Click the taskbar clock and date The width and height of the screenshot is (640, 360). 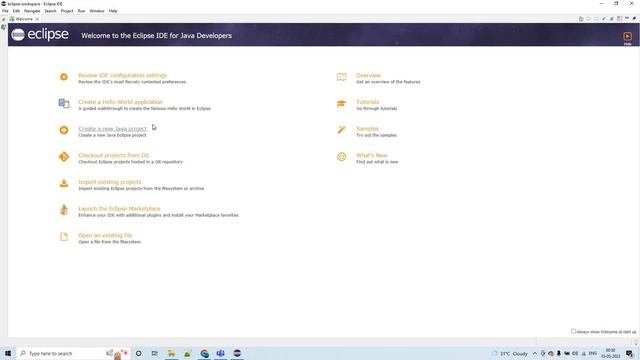[610, 353]
